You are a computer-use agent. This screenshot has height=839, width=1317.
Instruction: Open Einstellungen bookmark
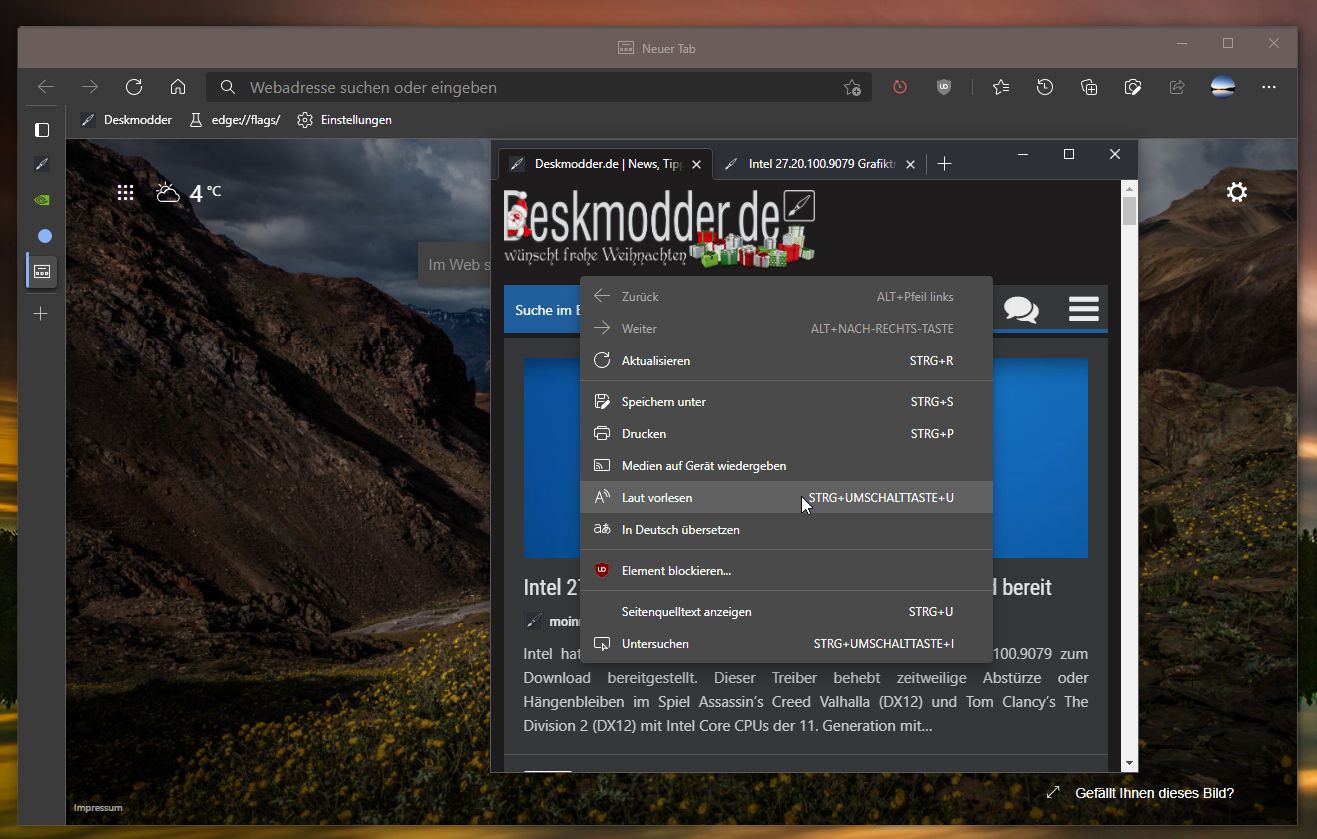click(x=344, y=120)
